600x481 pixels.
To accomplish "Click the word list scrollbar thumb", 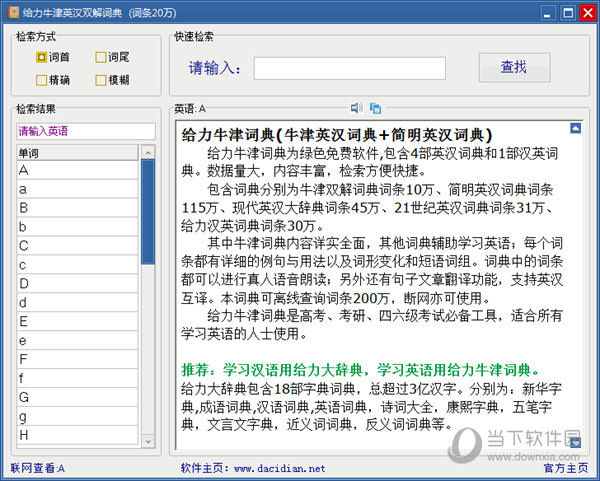I will [x=148, y=212].
